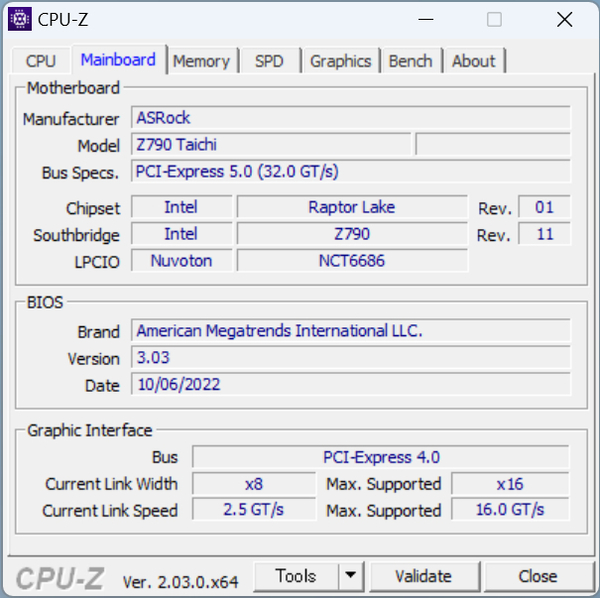
Task: Select southbridge revision value 11
Action: tap(544, 234)
